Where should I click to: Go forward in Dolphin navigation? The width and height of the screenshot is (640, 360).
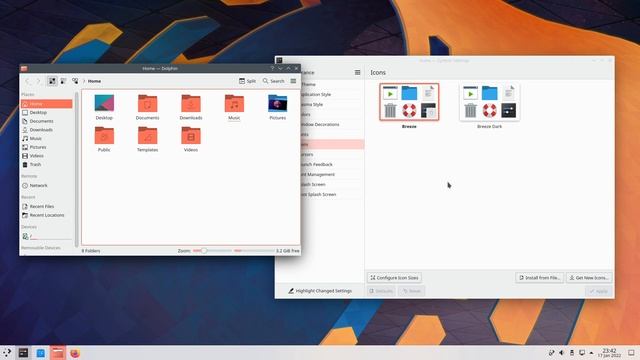click(38, 81)
